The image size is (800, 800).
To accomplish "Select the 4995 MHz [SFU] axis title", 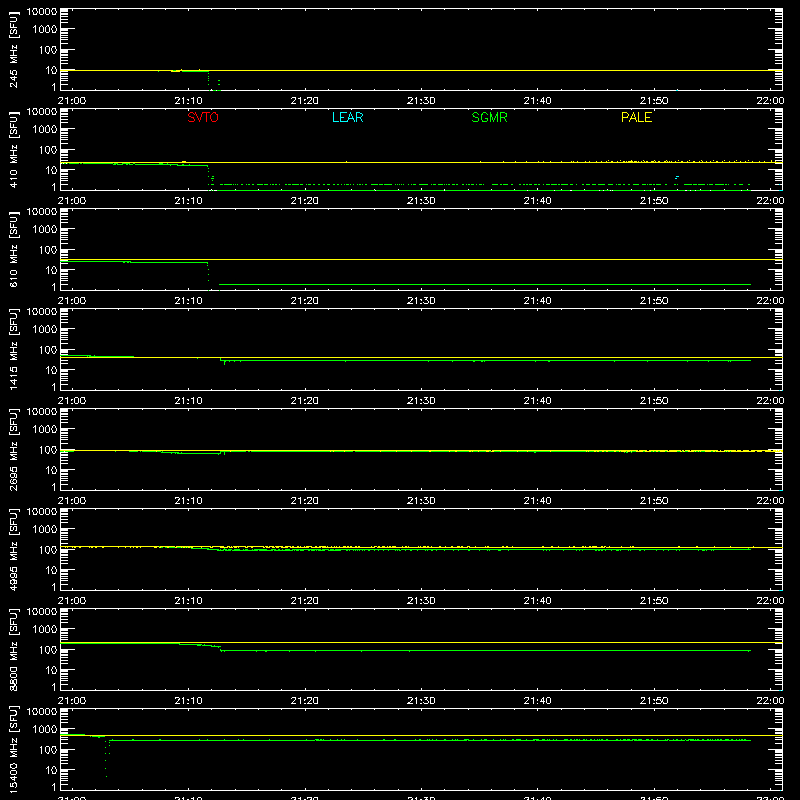I will (x=13, y=549).
